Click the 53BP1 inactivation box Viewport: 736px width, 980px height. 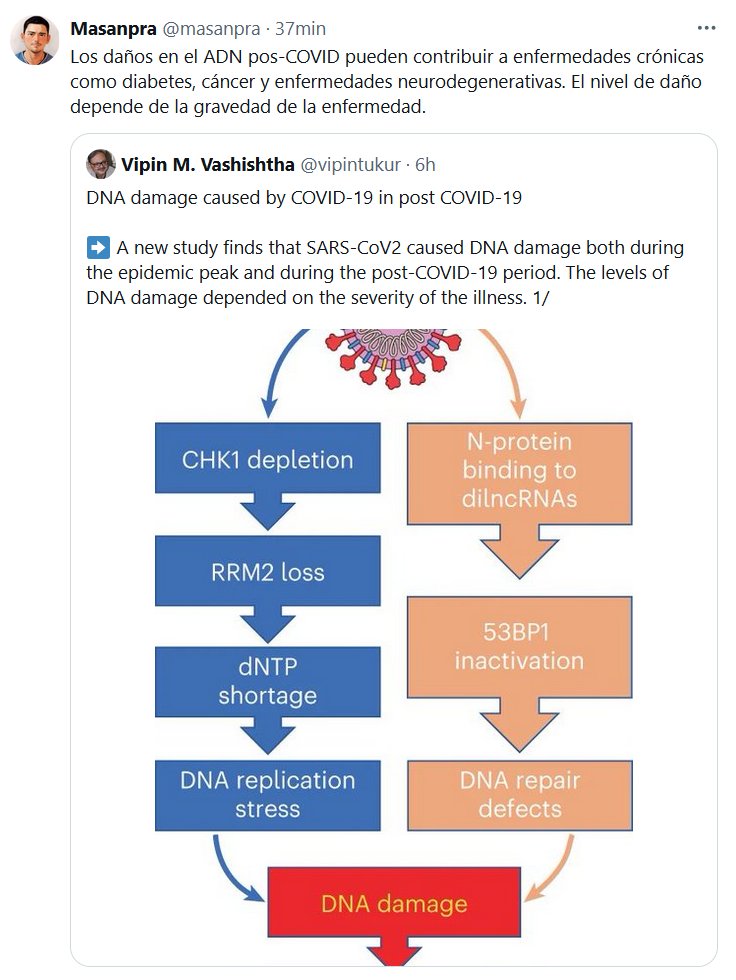pyautogui.click(x=519, y=648)
